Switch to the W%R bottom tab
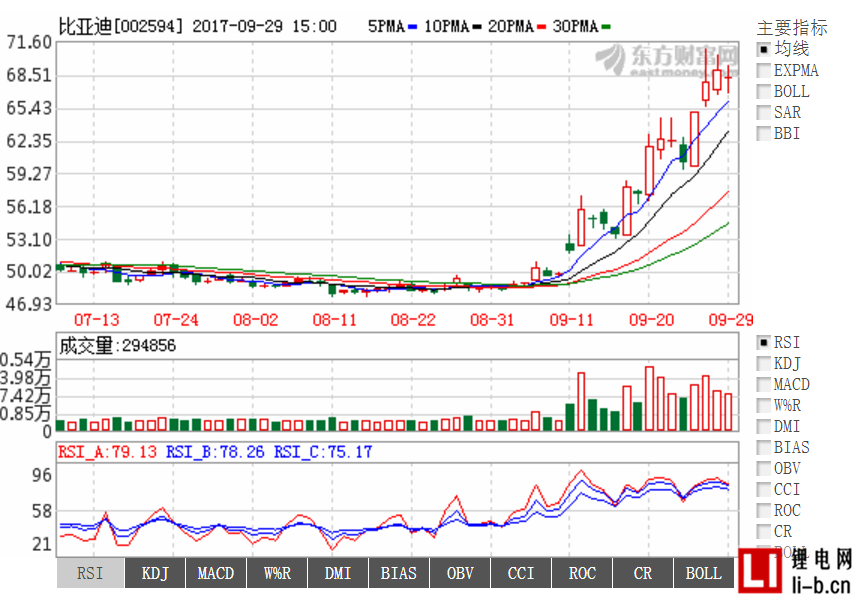 (x=277, y=573)
